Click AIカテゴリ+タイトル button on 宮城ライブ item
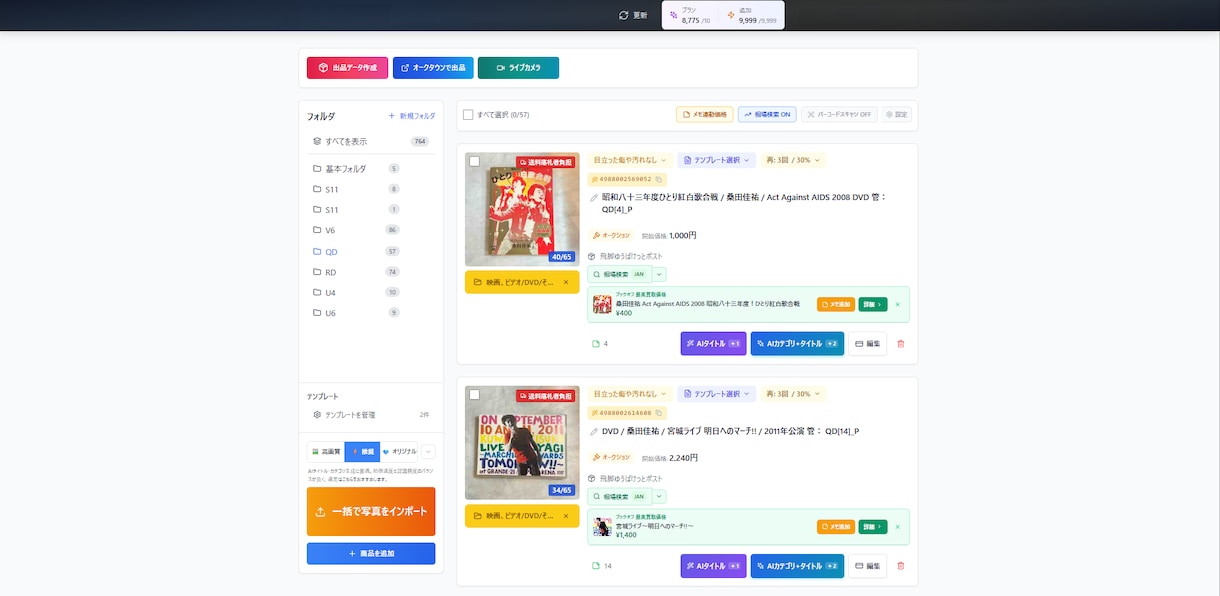This screenshot has width=1220, height=596. point(797,566)
